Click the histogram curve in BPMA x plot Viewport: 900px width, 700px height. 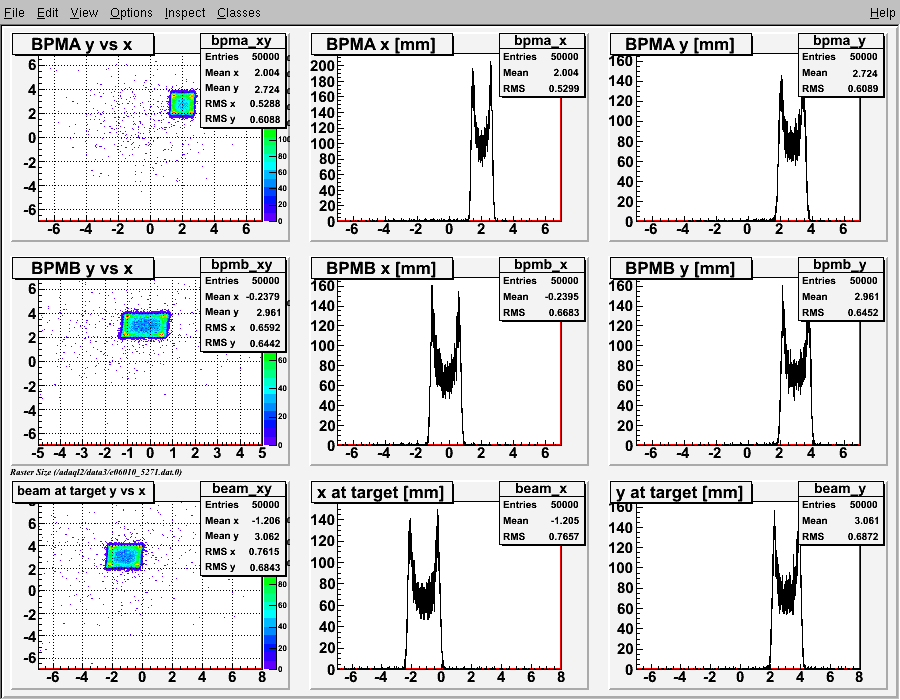(x=482, y=143)
